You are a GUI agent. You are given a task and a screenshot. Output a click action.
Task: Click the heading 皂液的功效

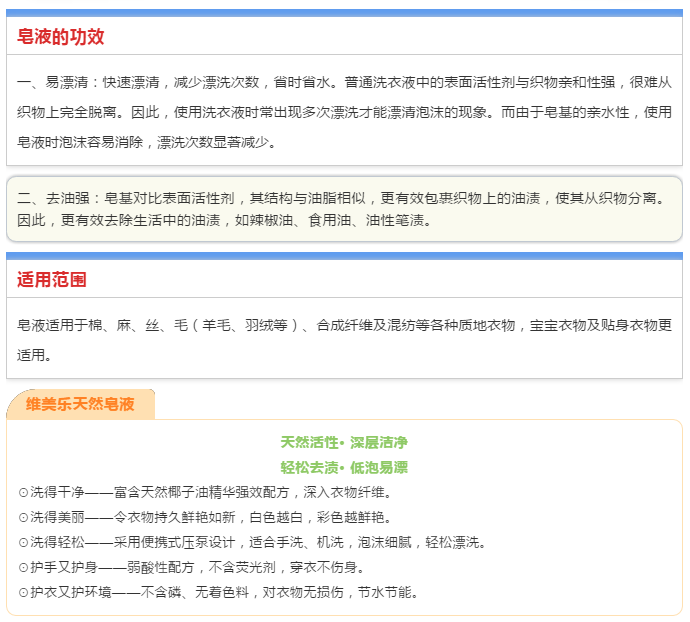tap(60, 37)
